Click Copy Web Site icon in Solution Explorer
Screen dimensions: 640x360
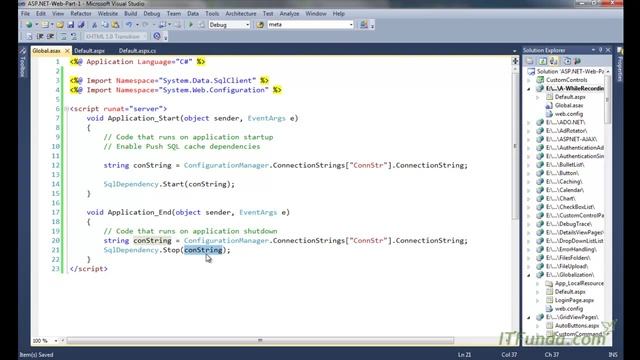point(567,61)
